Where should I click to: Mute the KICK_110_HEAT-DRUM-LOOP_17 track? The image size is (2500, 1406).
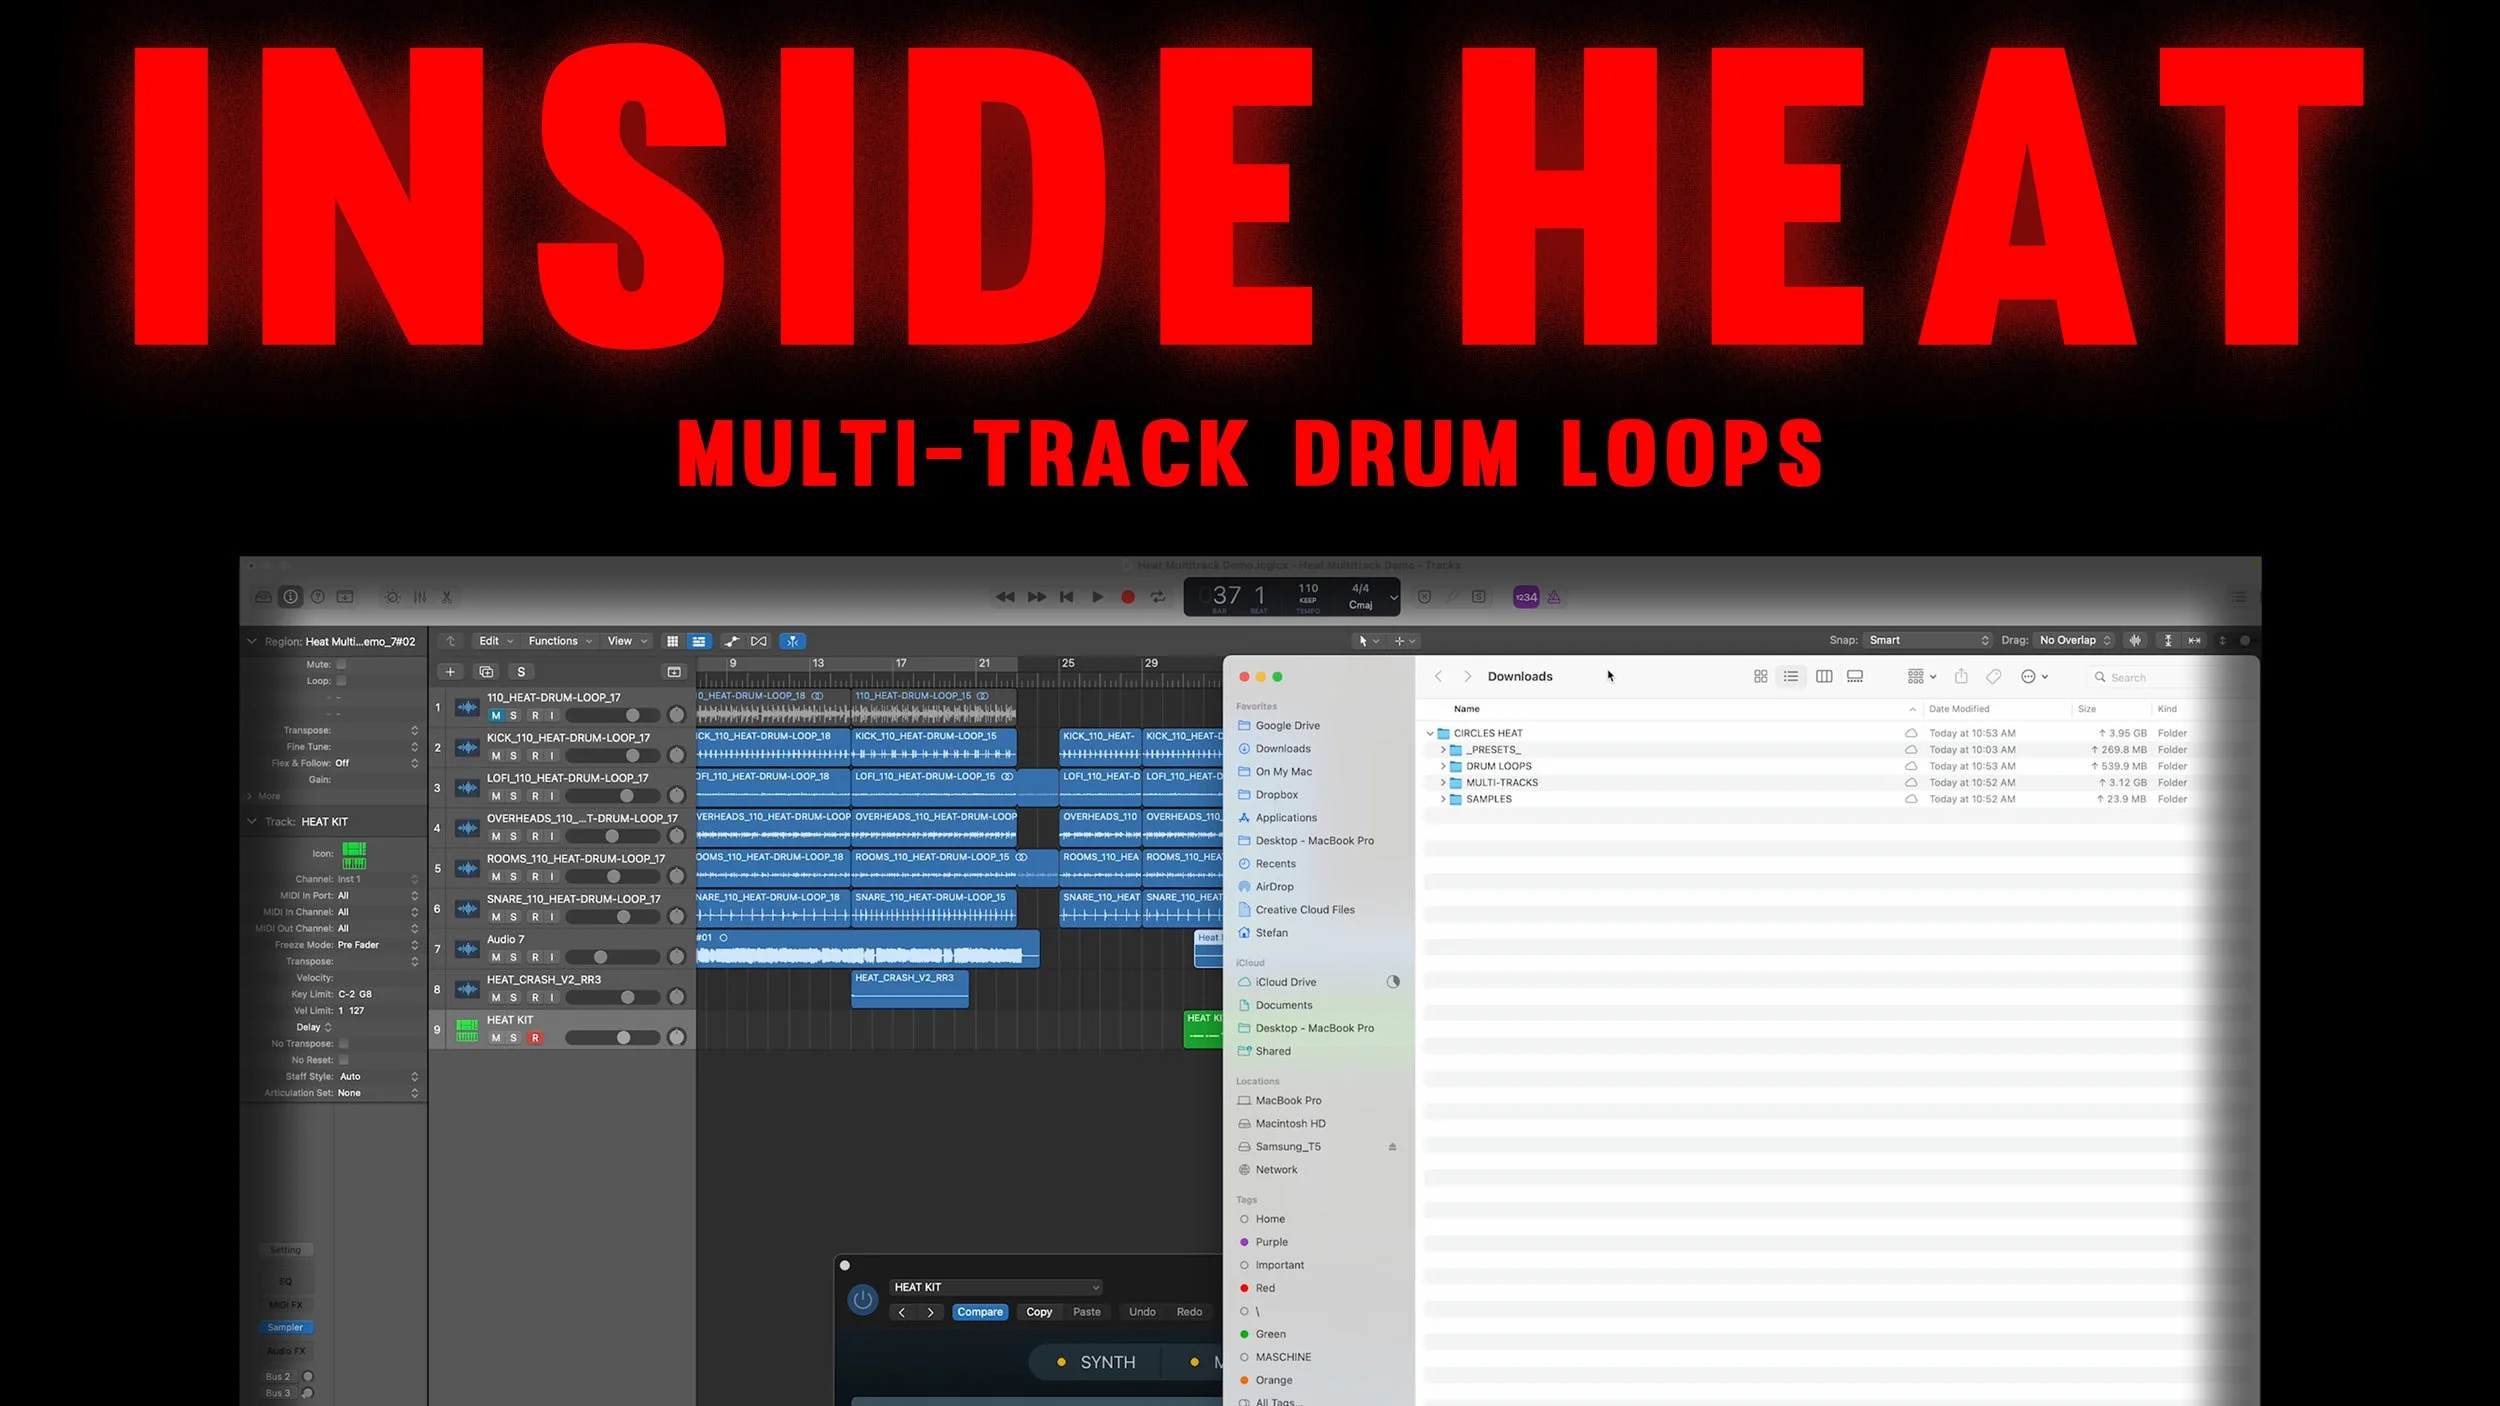click(x=495, y=756)
